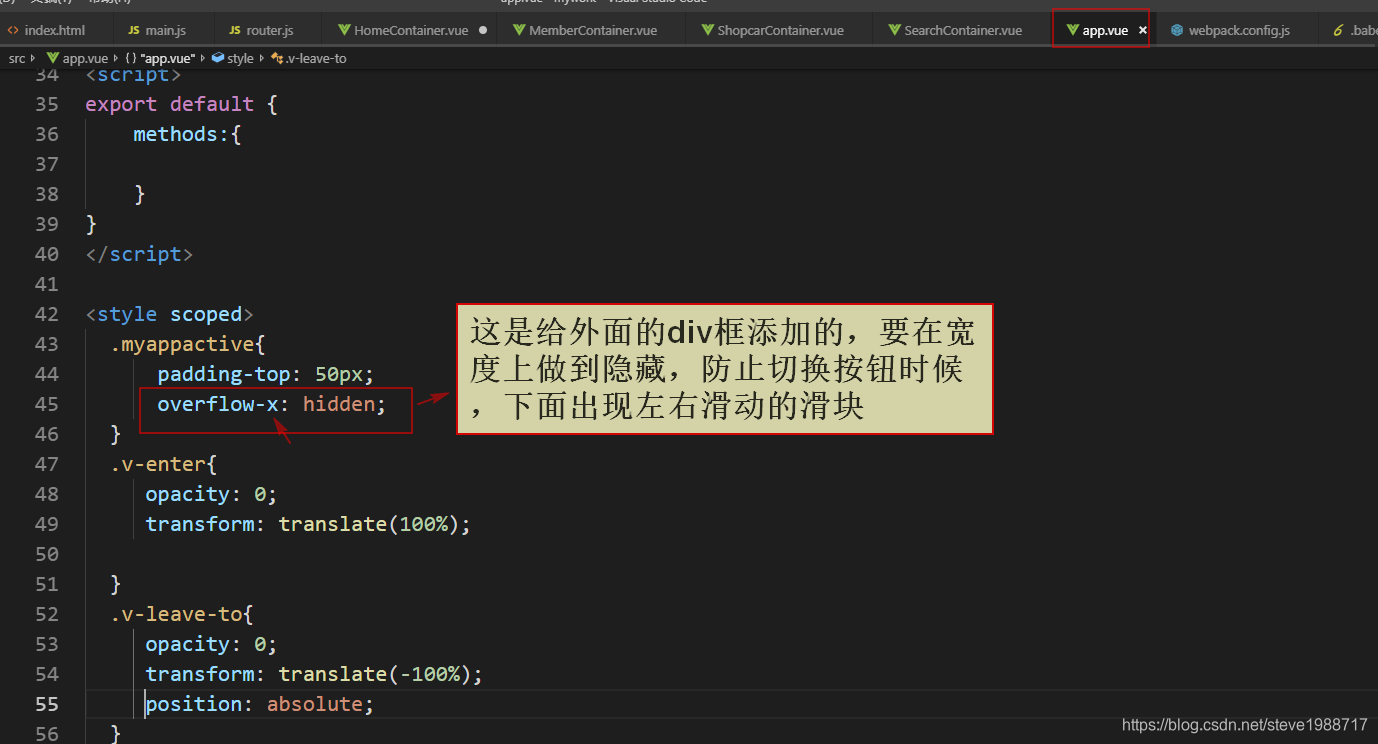Click the unsaved dot on HomeContainer.vue tab
The image size is (1378, 744).
coord(483,30)
